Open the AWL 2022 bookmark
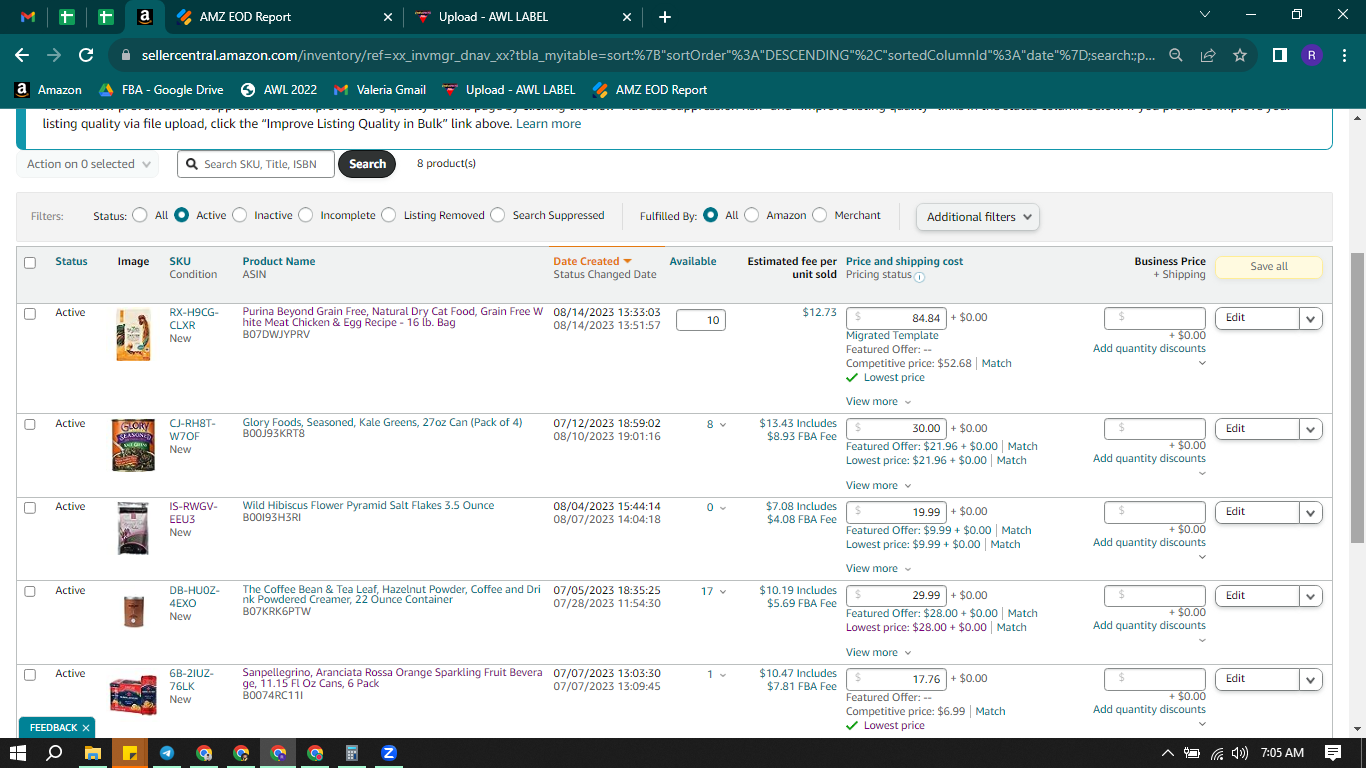The width and height of the screenshot is (1366, 768). [x=280, y=90]
